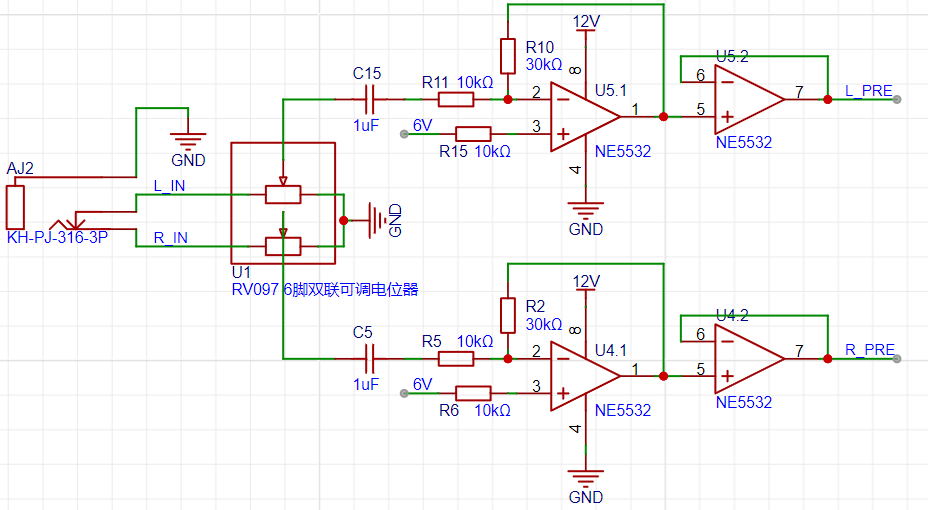
Task: Click the C5 1uF value text
Action: 366,385
